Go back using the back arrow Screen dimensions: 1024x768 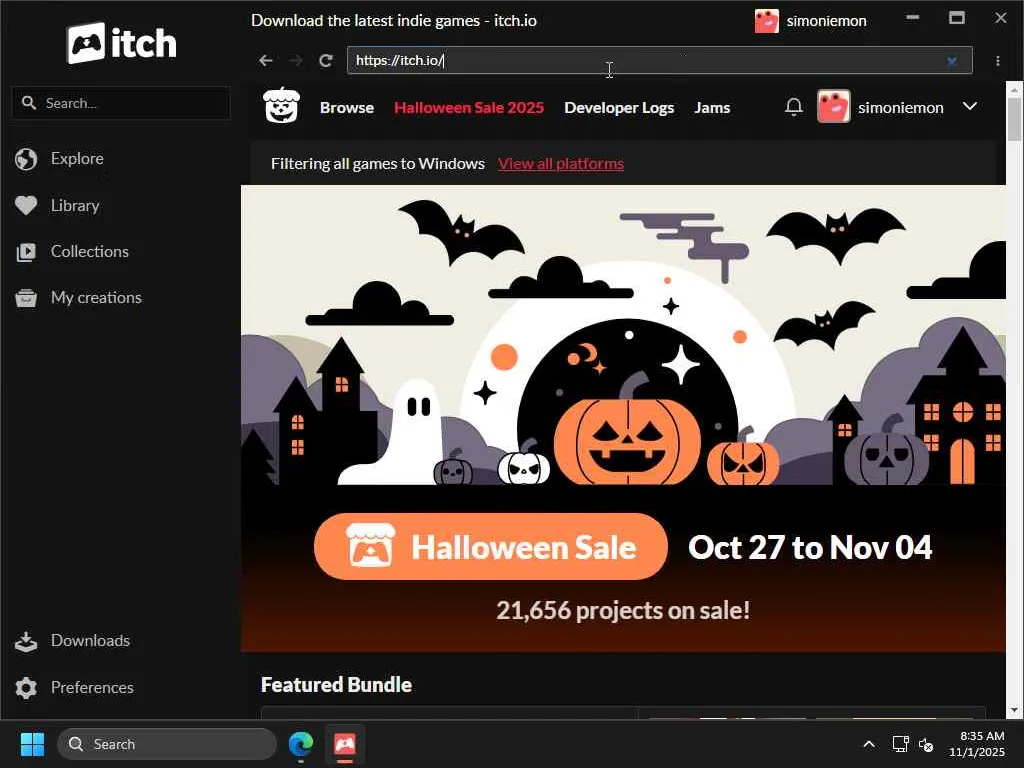click(265, 61)
